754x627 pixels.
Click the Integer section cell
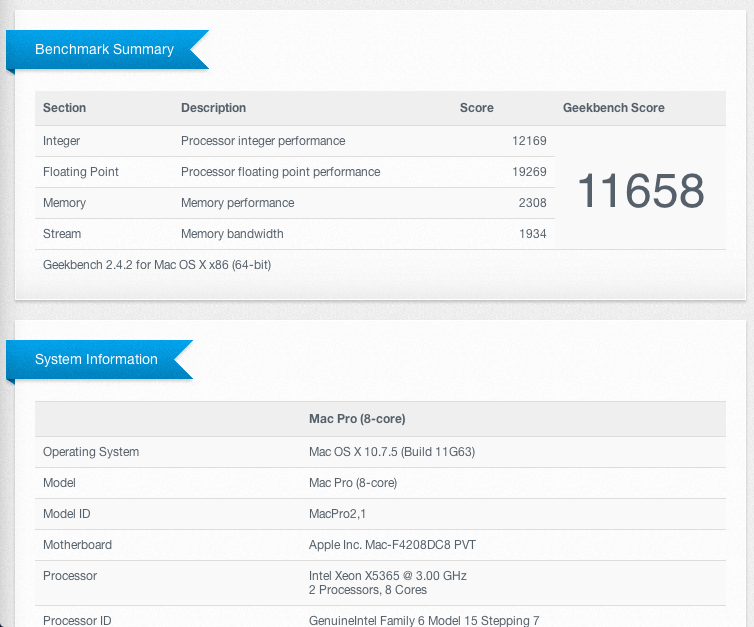[62, 141]
